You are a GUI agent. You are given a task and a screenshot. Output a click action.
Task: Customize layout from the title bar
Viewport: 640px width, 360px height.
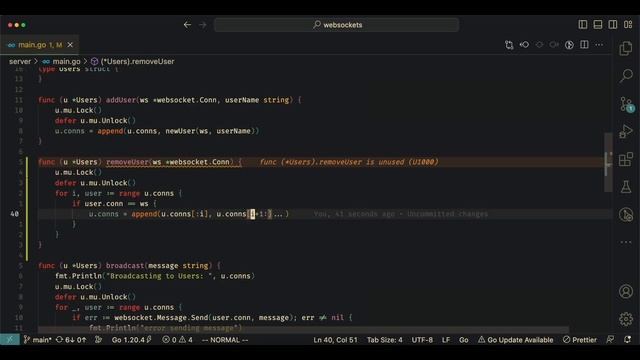(x=628, y=24)
